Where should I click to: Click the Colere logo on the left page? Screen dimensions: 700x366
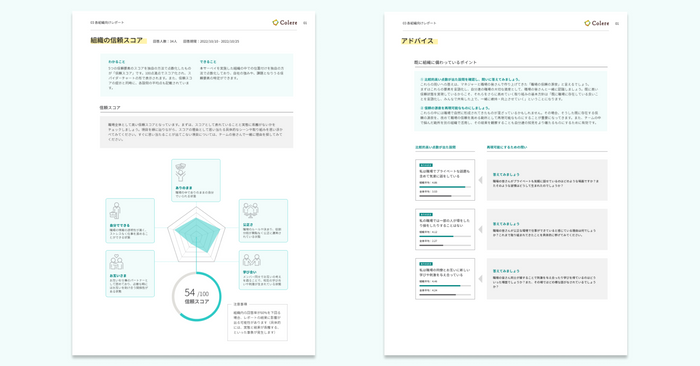[285, 23]
